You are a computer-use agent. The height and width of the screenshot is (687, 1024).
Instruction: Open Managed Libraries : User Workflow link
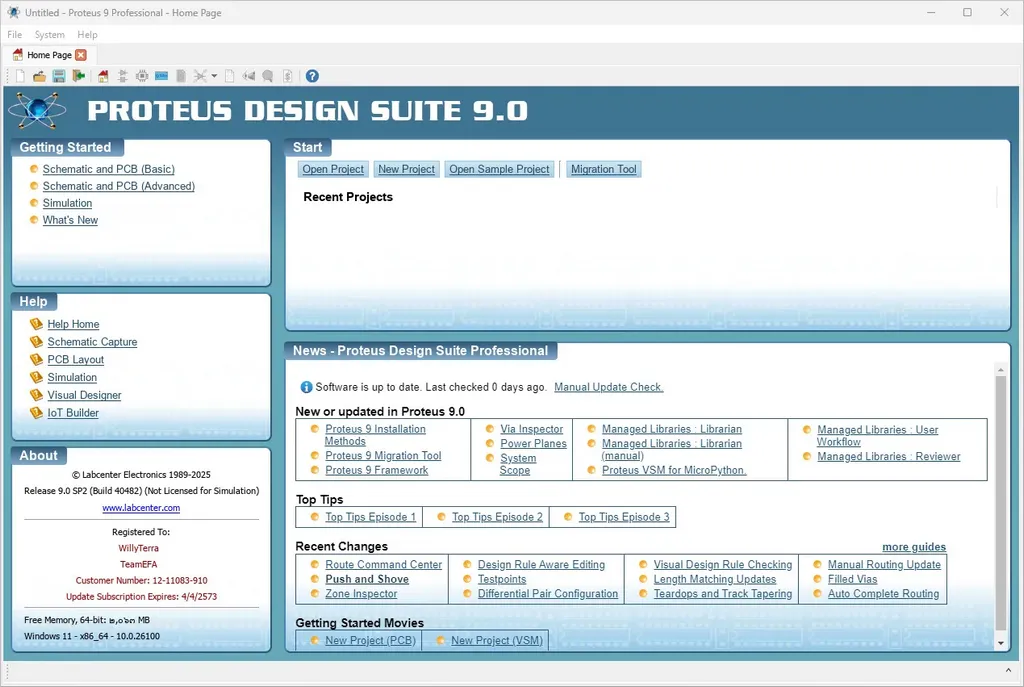tap(877, 436)
